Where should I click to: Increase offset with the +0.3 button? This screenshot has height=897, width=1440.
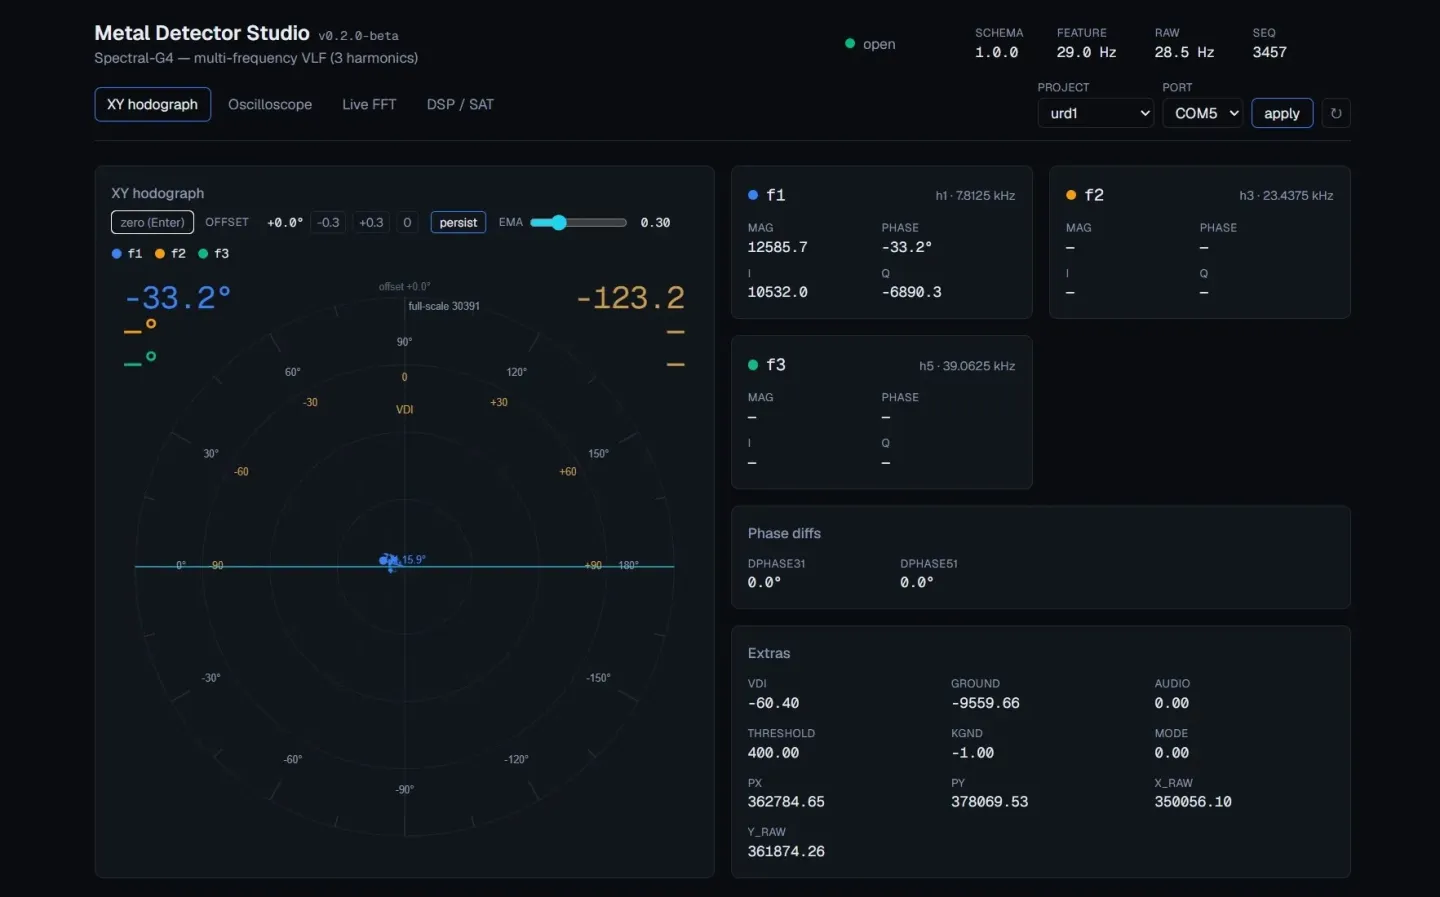(x=371, y=222)
